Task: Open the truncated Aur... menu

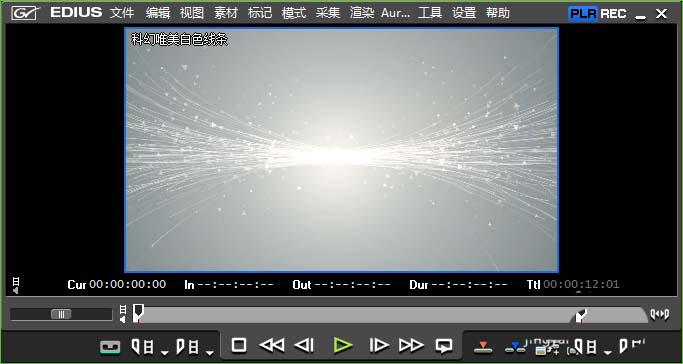Action: tap(395, 13)
